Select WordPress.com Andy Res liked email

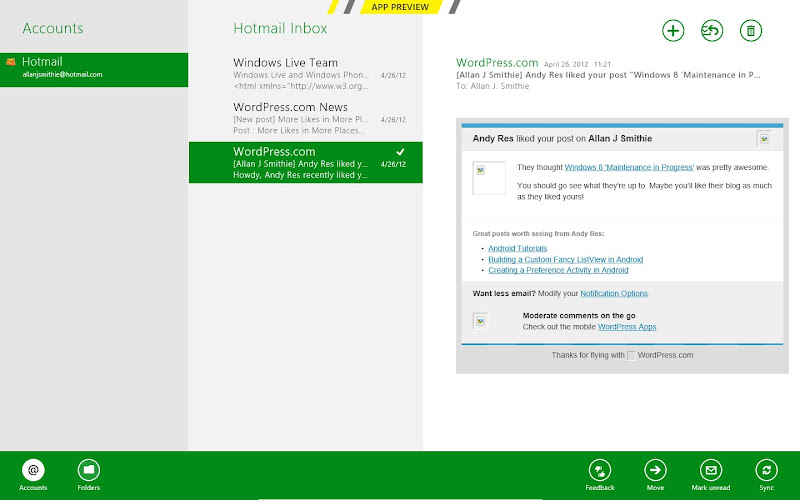click(306, 163)
